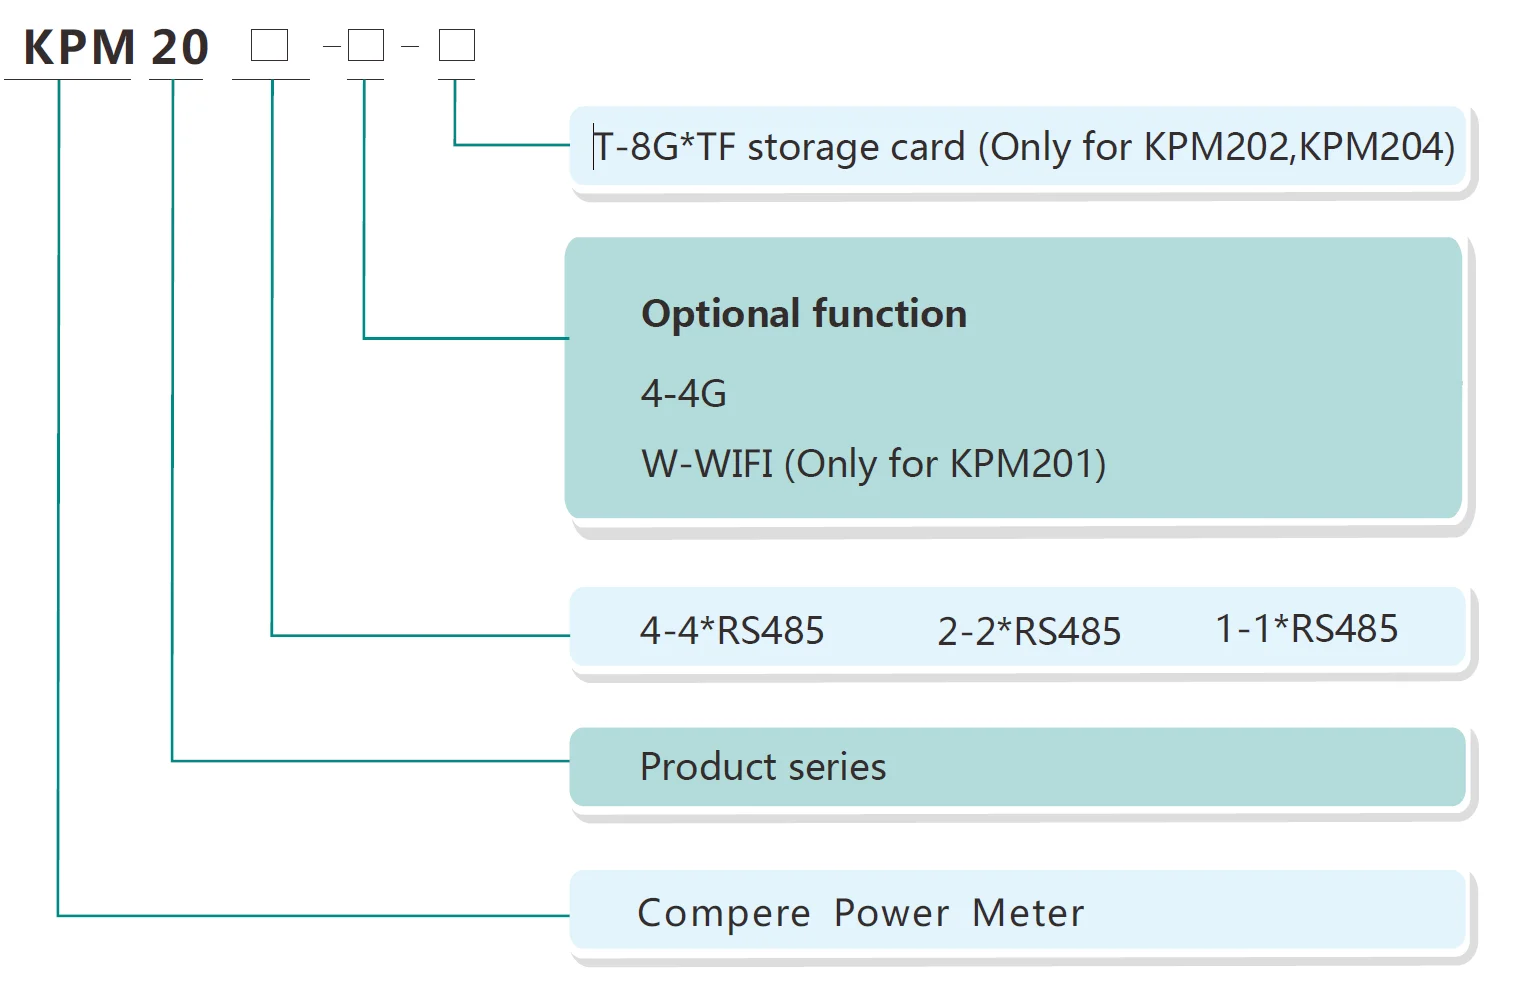Choose the 1-1*RS485 option
1536x986 pixels.
(x=1306, y=629)
